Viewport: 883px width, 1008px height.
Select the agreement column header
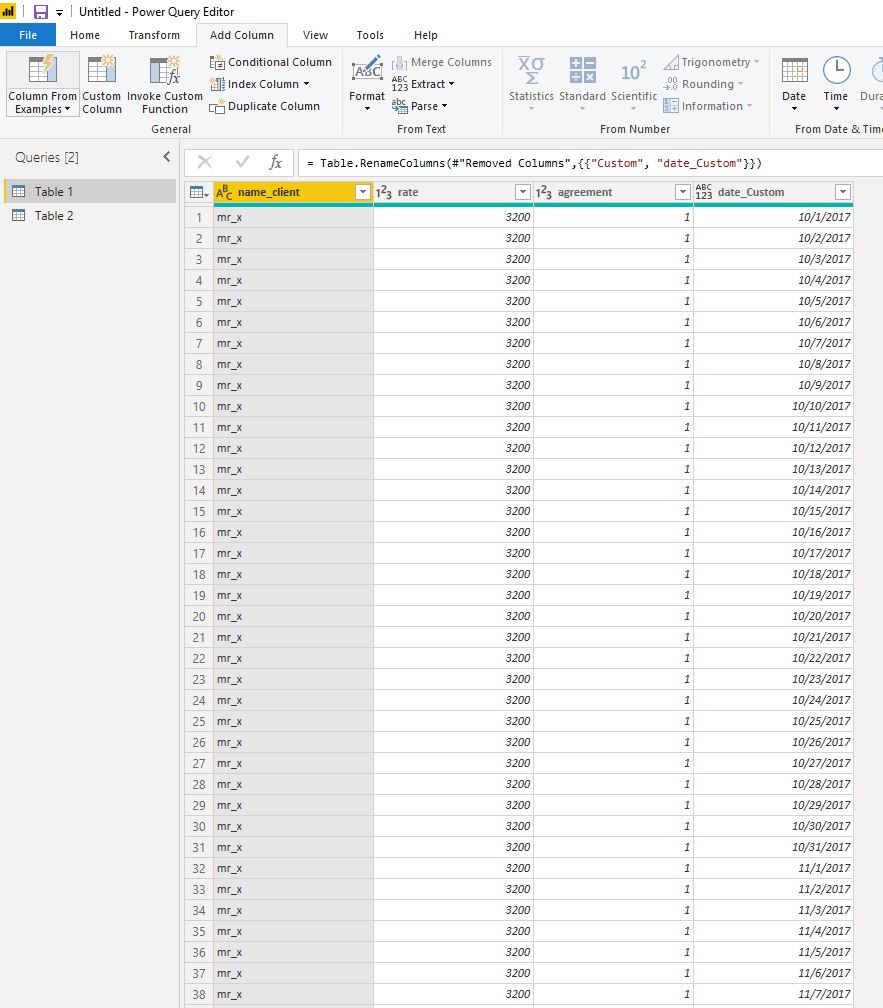pyautogui.click(x=613, y=192)
